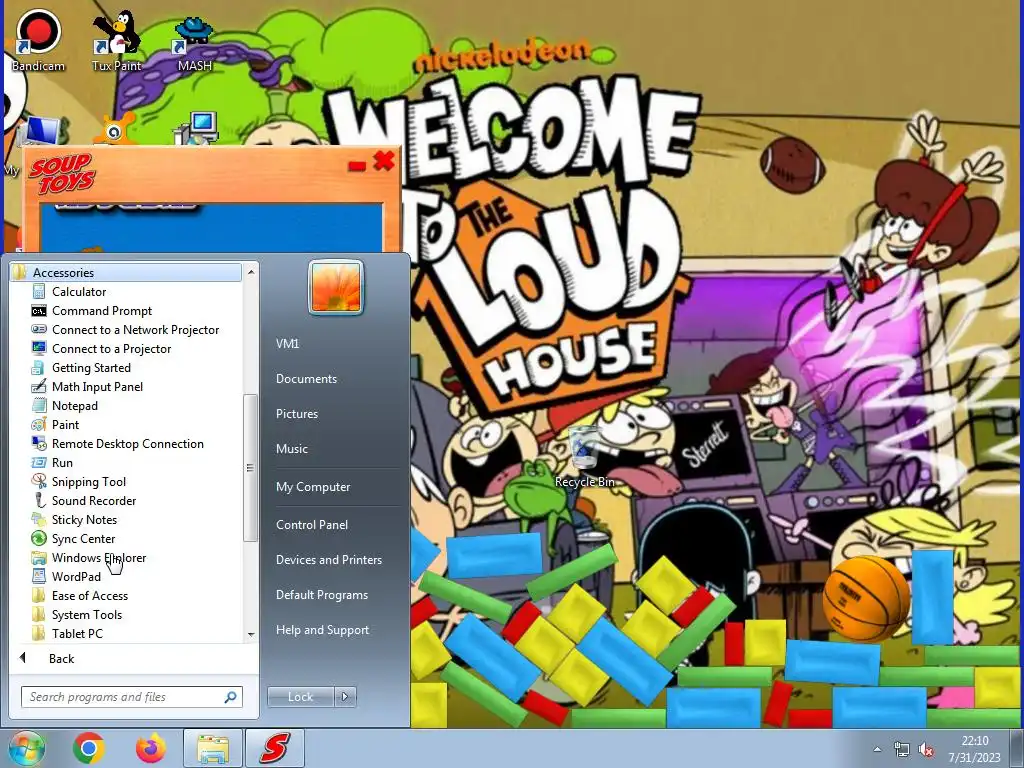Open Firefox from the taskbar
The width and height of the screenshot is (1024, 768).
coord(151,748)
